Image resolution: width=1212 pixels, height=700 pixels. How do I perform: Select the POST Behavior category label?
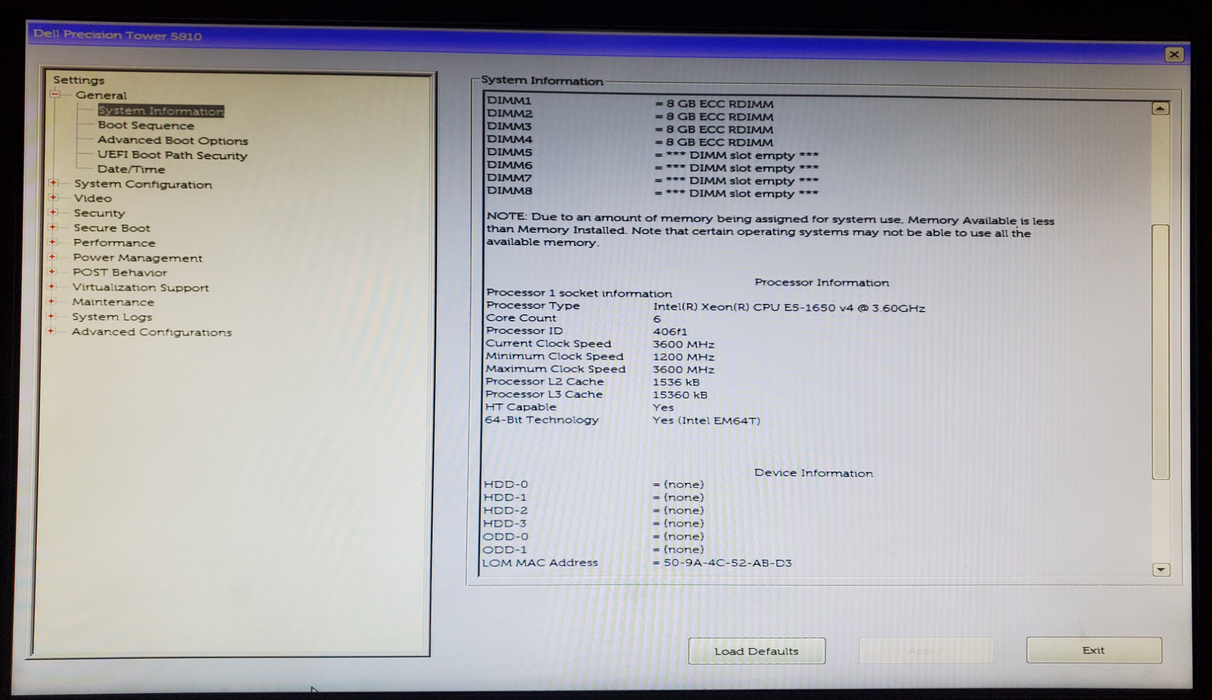[x=120, y=272]
